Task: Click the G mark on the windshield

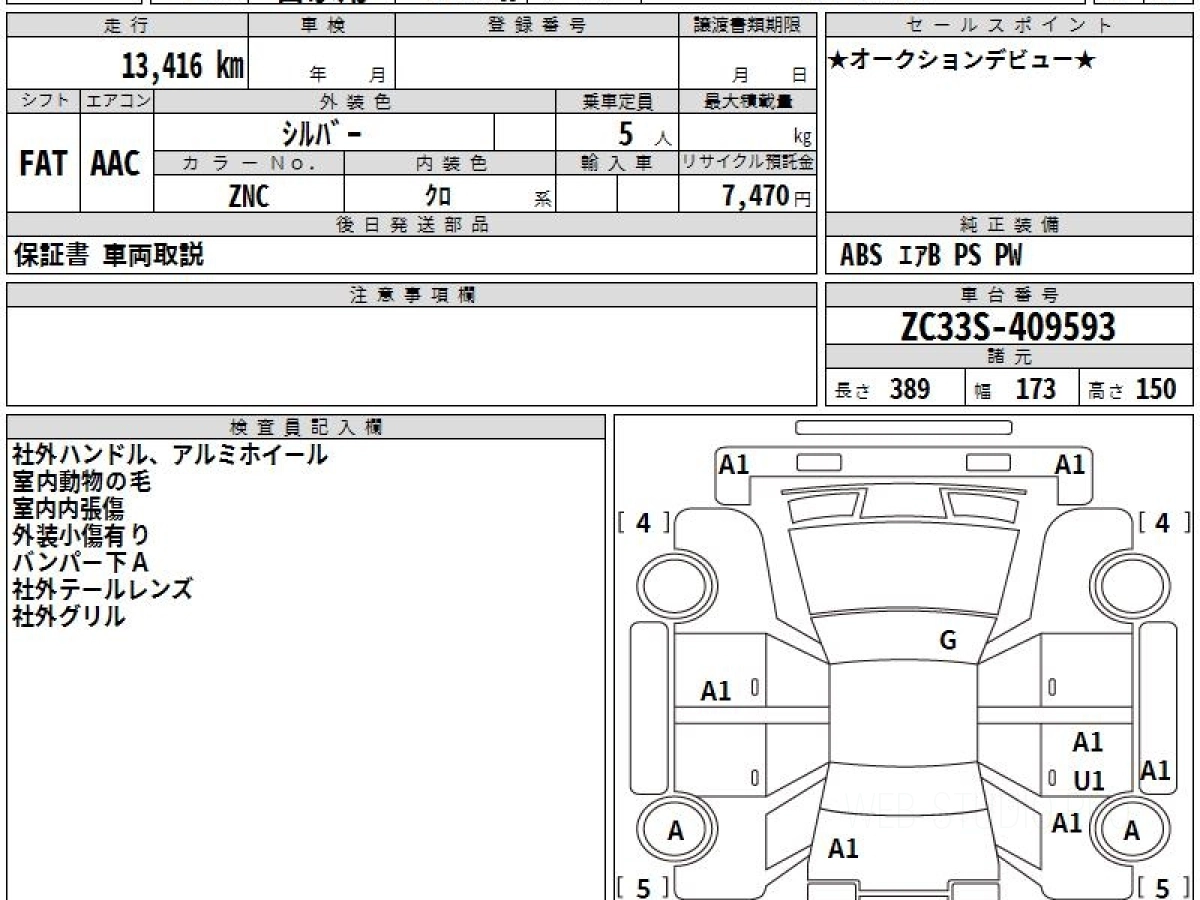Action: coord(948,641)
